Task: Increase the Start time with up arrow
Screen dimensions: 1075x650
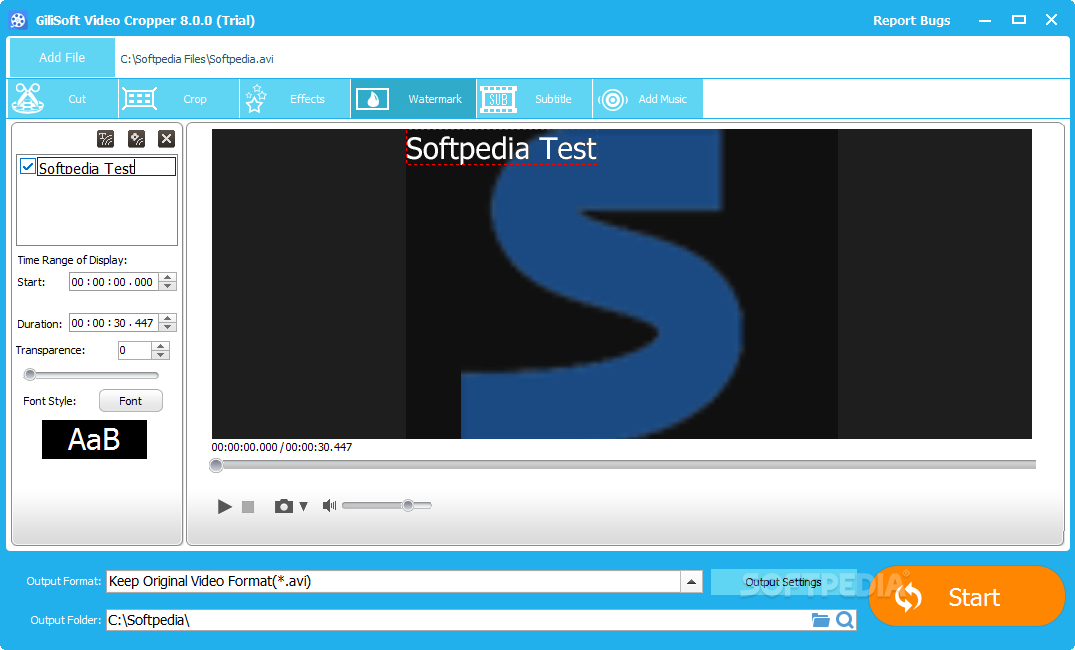Action: [168, 278]
